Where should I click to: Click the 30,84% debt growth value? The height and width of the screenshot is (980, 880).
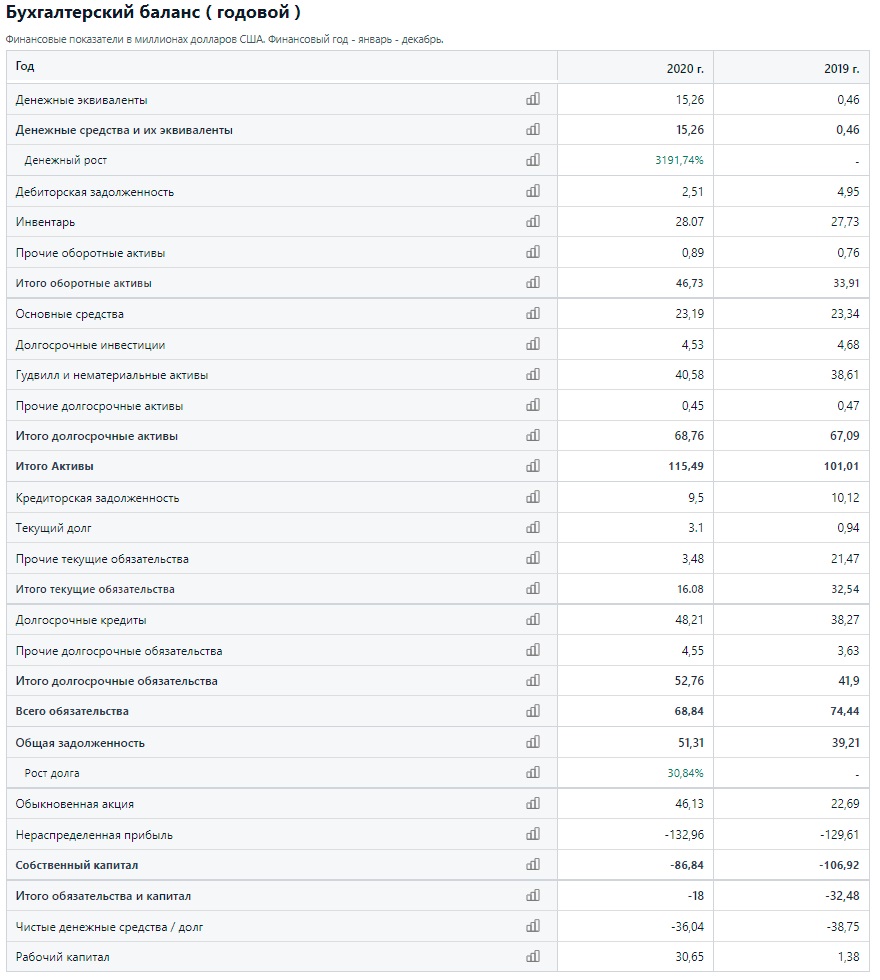[685, 773]
